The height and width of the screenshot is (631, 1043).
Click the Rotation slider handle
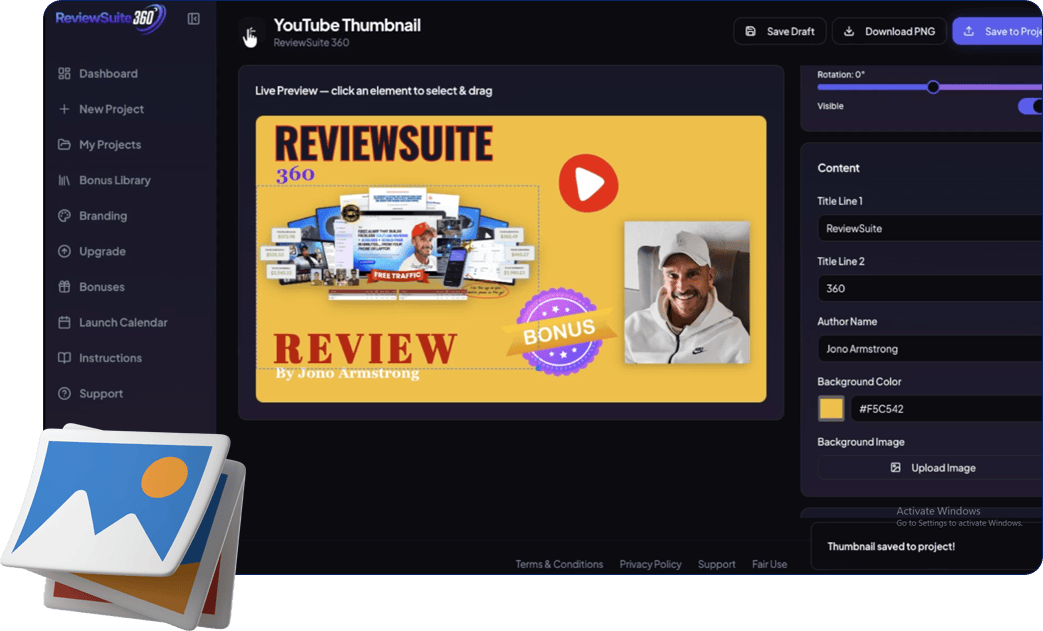click(x=933, y=87)
